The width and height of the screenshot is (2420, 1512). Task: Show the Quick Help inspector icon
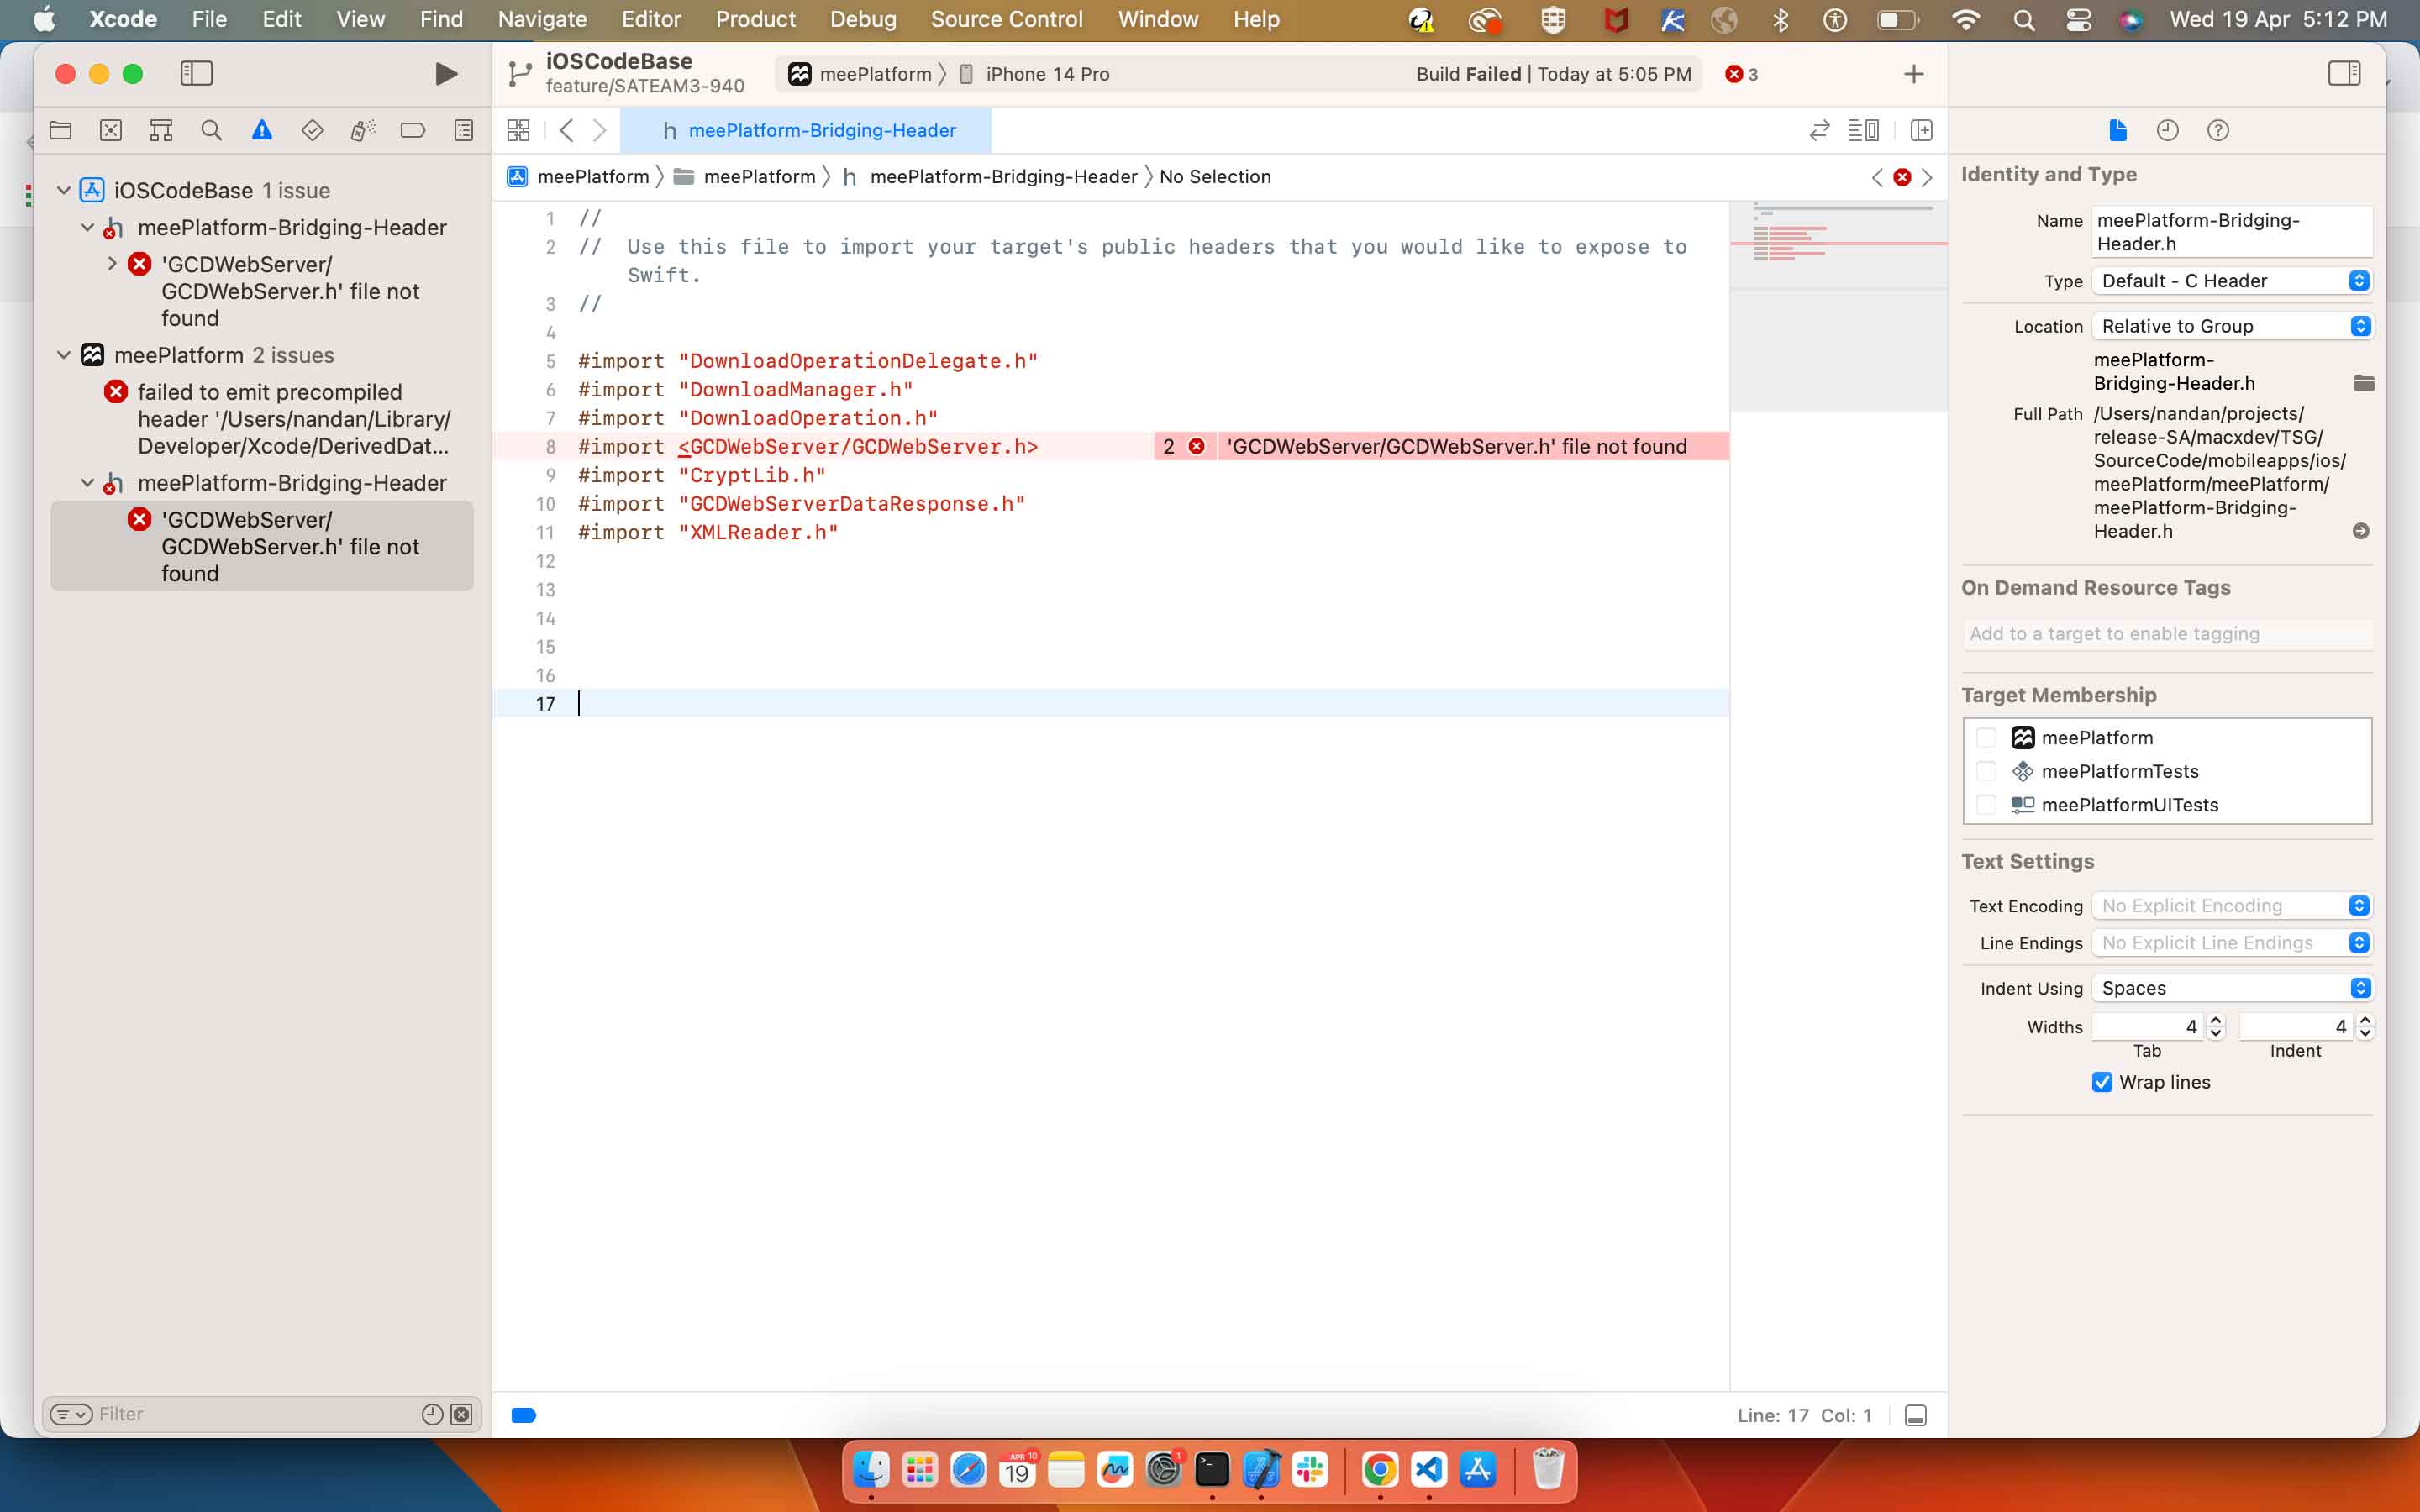[x=2217, y=130]
